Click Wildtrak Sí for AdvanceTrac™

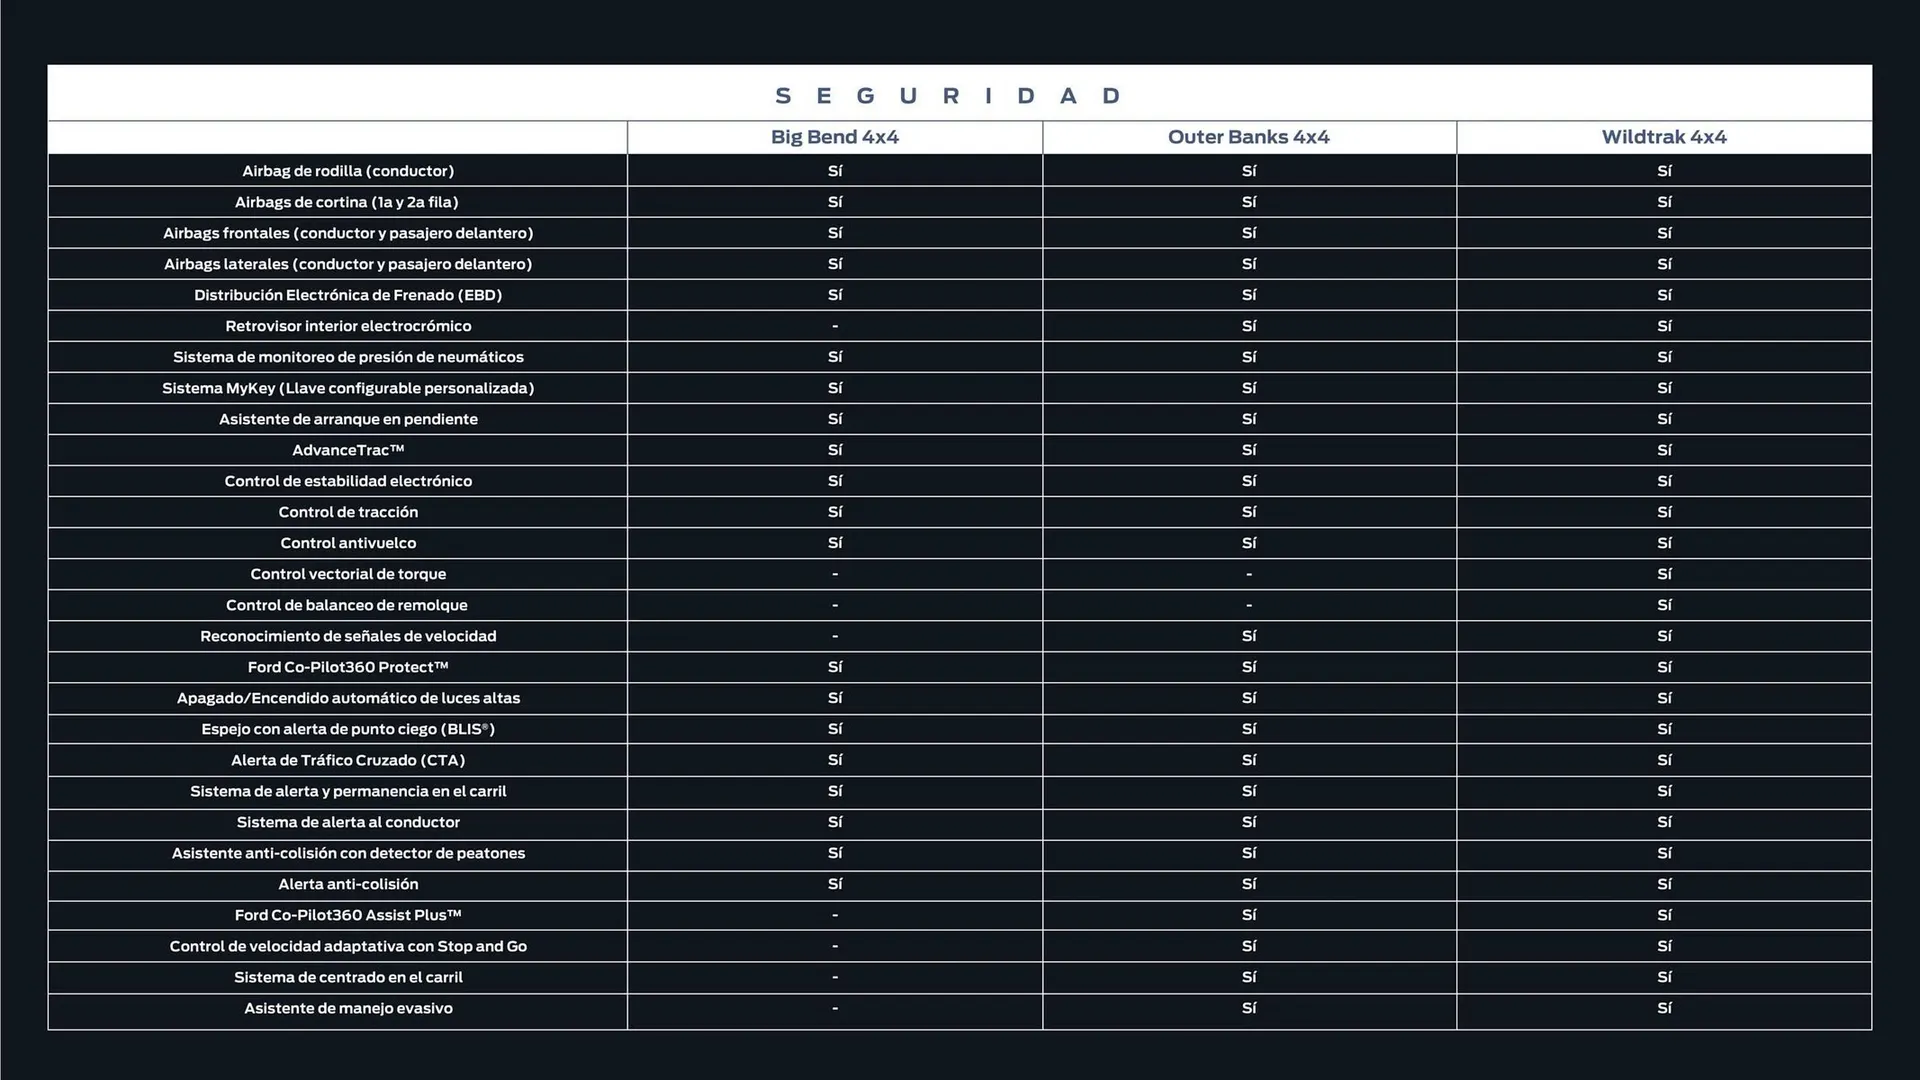coord(1664,450)
